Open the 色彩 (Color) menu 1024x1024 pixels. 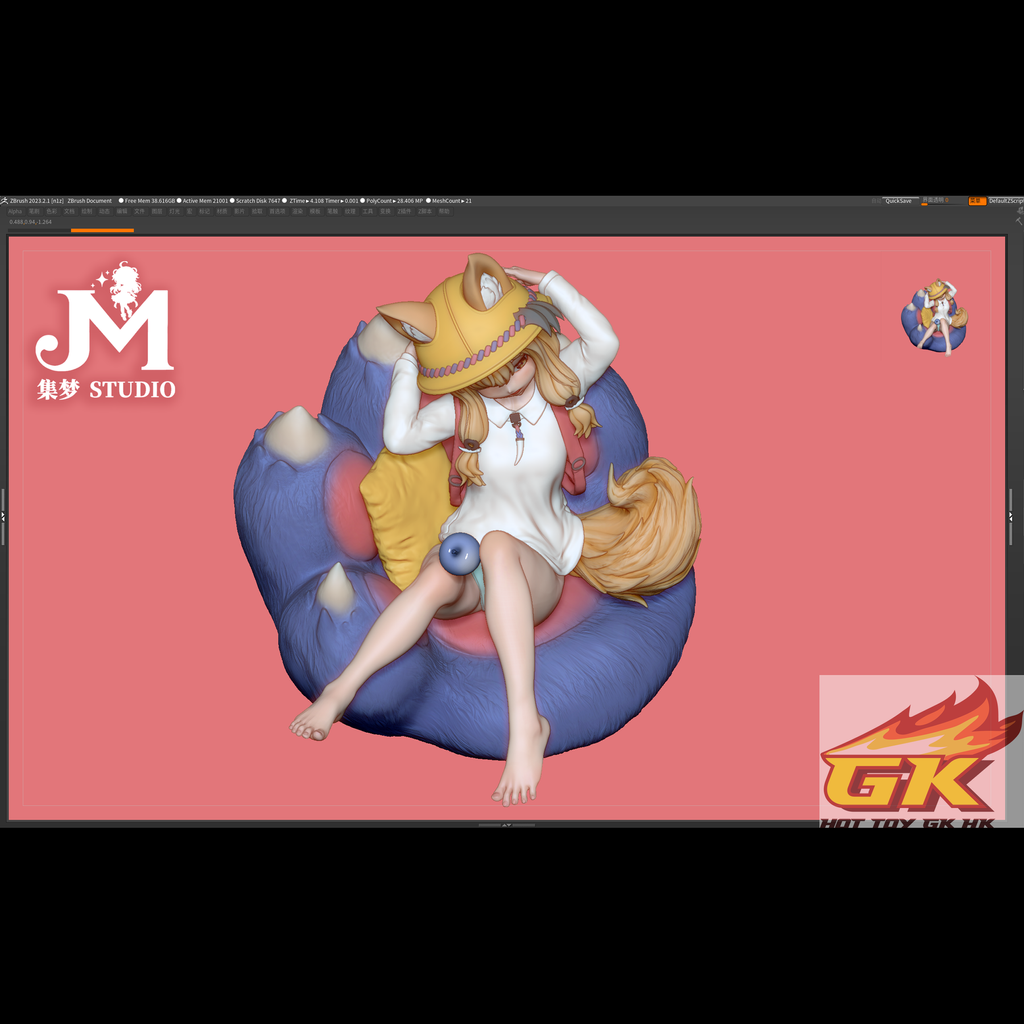coord(52,211)
